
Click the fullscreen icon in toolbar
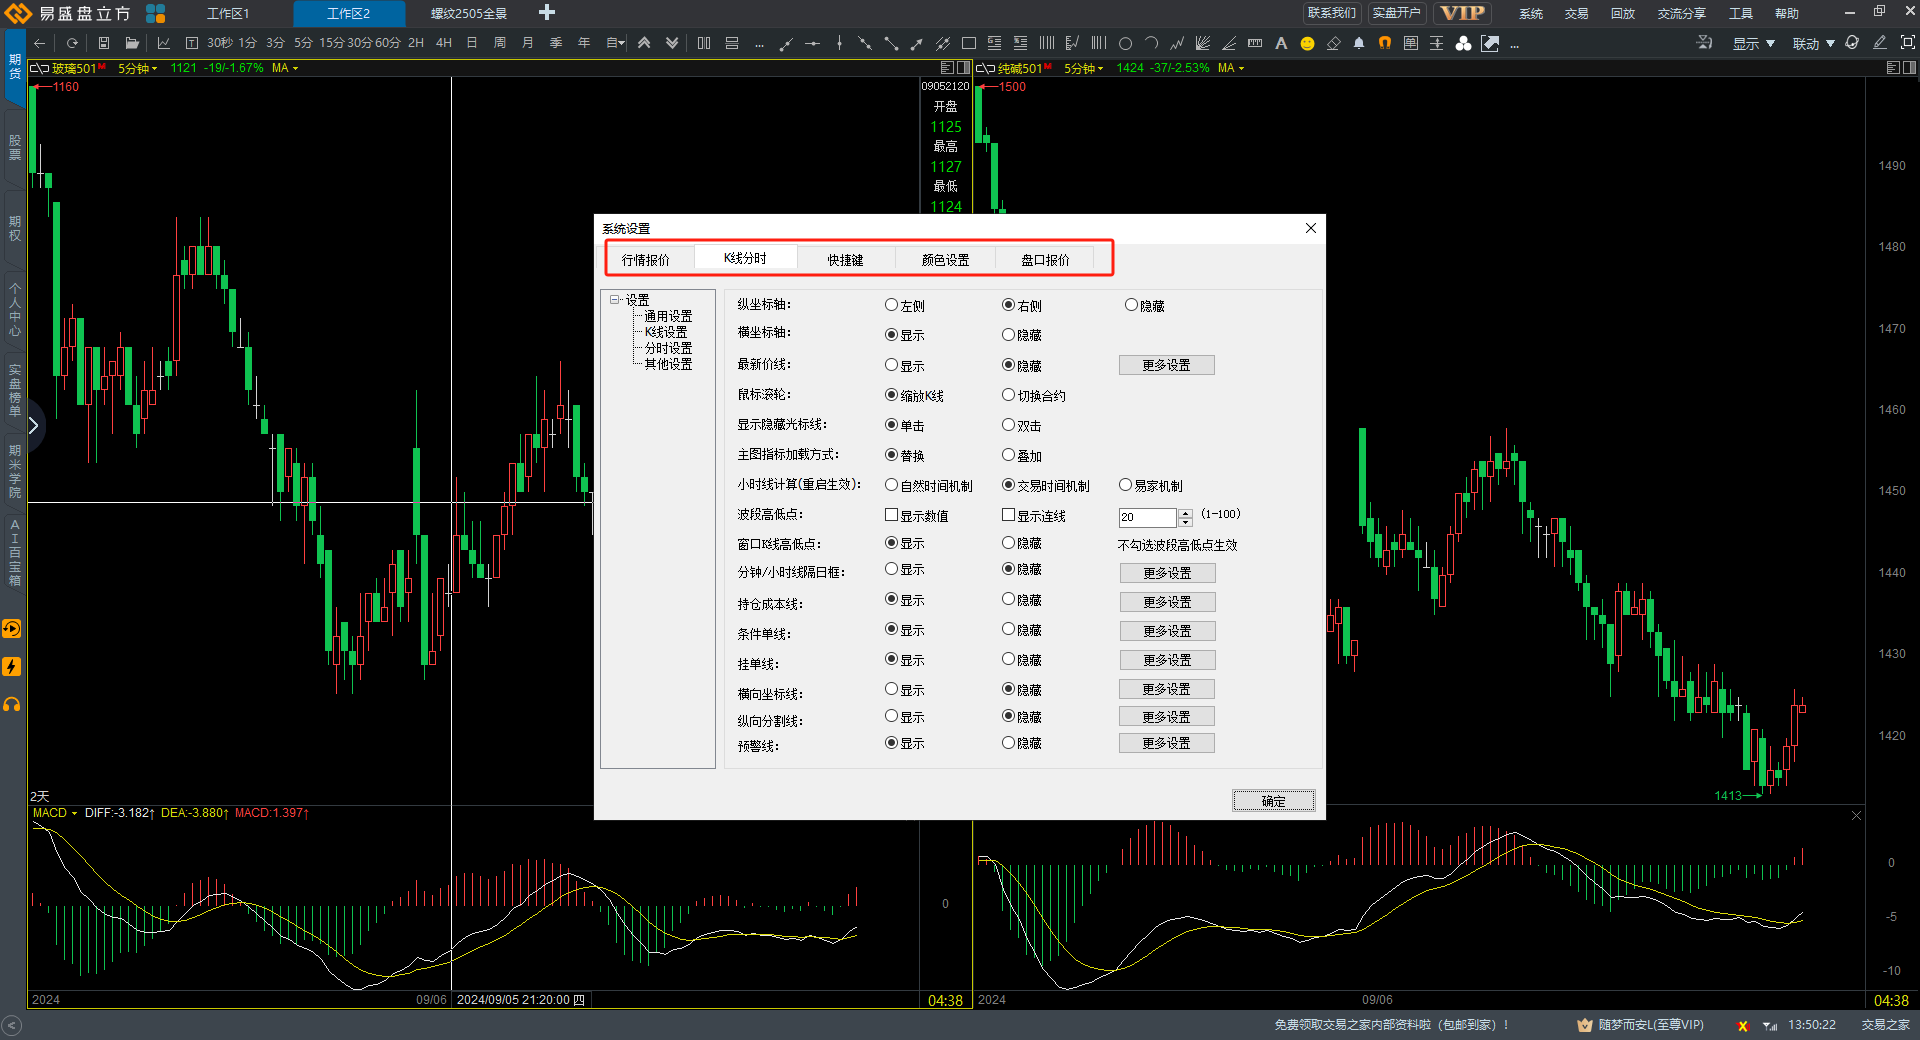click(1908, 43)
